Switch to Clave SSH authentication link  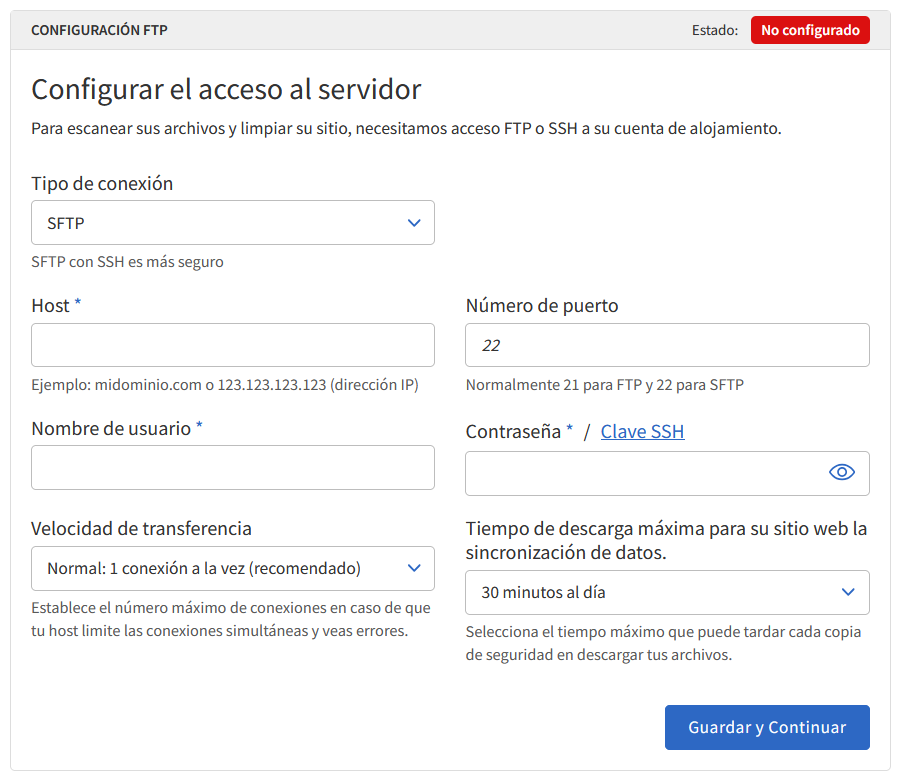pyautogui.click(x=642, y=432)
